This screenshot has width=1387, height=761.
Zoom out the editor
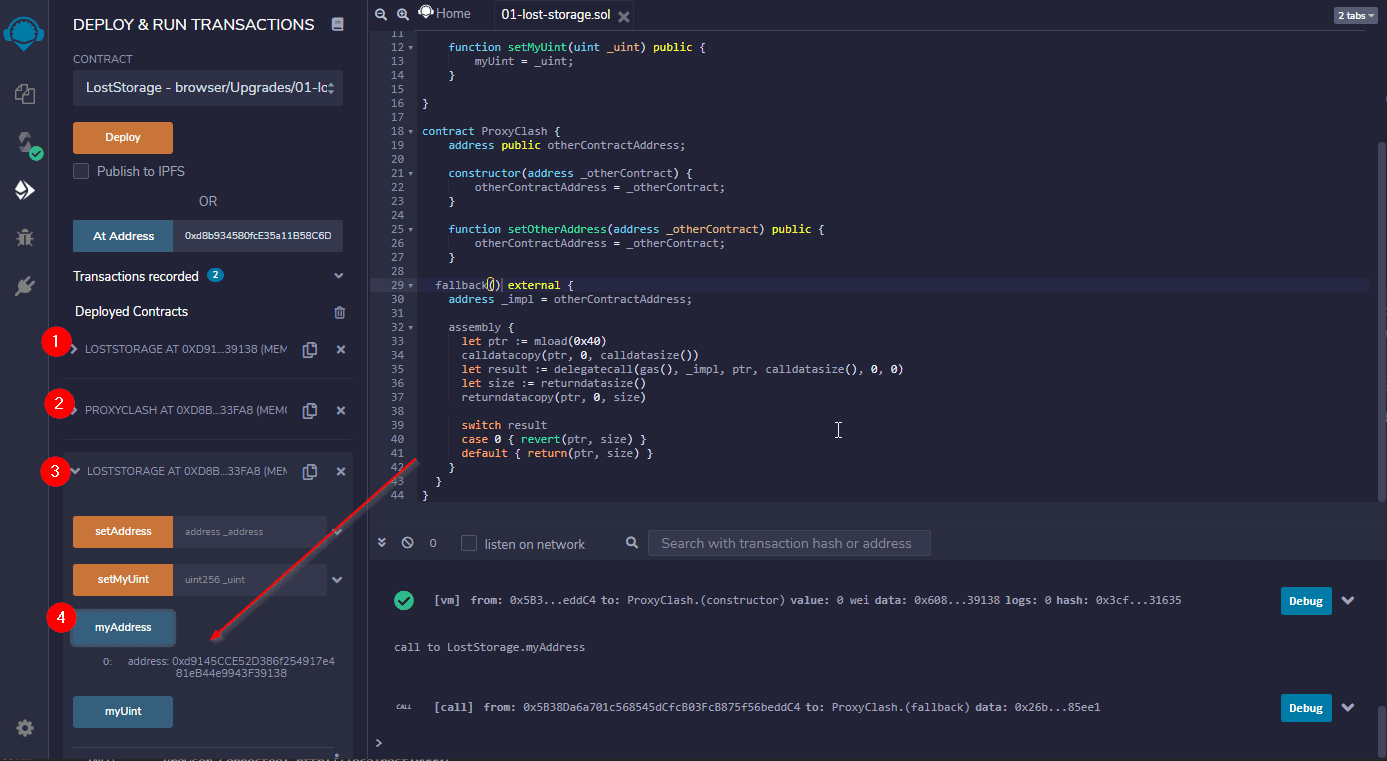[381, 14]
